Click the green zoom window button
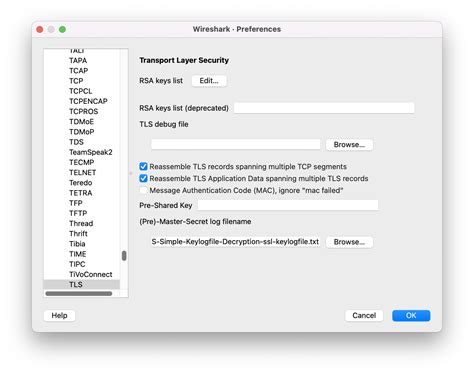474x374 pixels. pyautogui.click(x=62, y=29)
